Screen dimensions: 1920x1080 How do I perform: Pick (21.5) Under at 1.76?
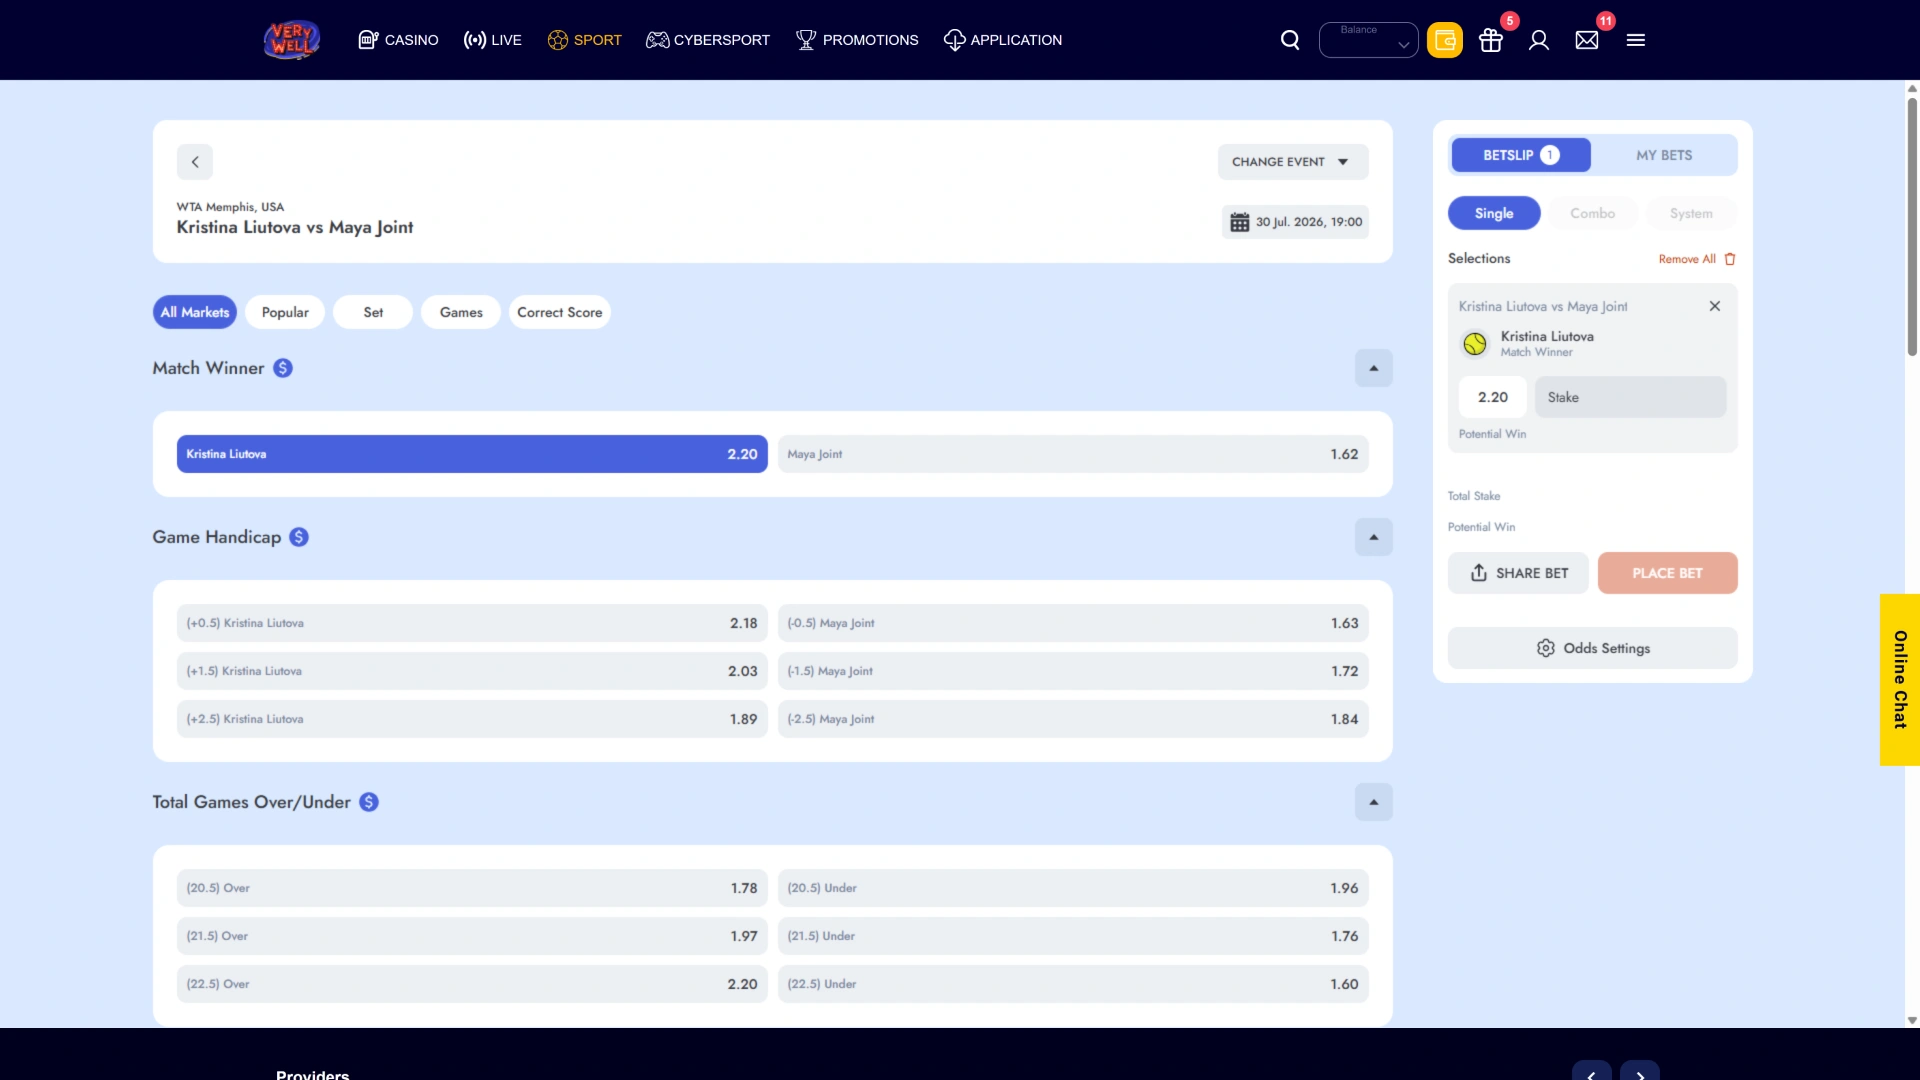pyautogui.click(x=1073, y=936)
